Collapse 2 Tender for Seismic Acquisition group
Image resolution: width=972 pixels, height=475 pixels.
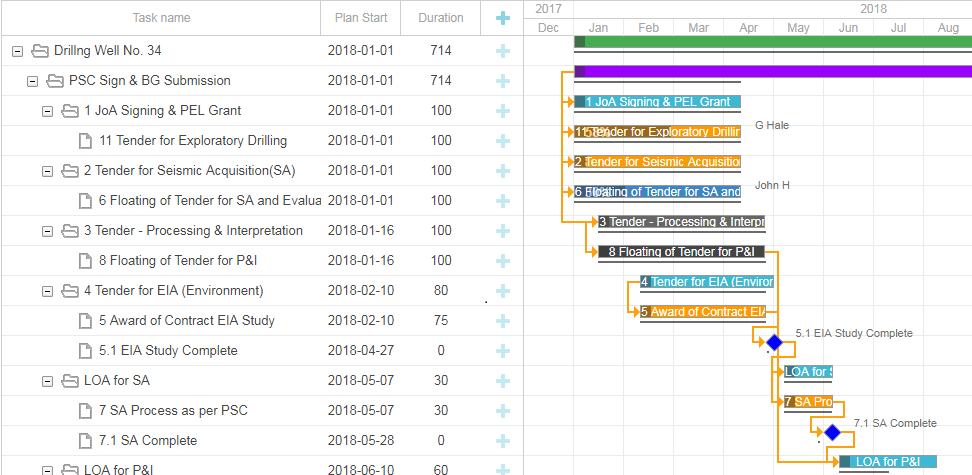[47, 171]
